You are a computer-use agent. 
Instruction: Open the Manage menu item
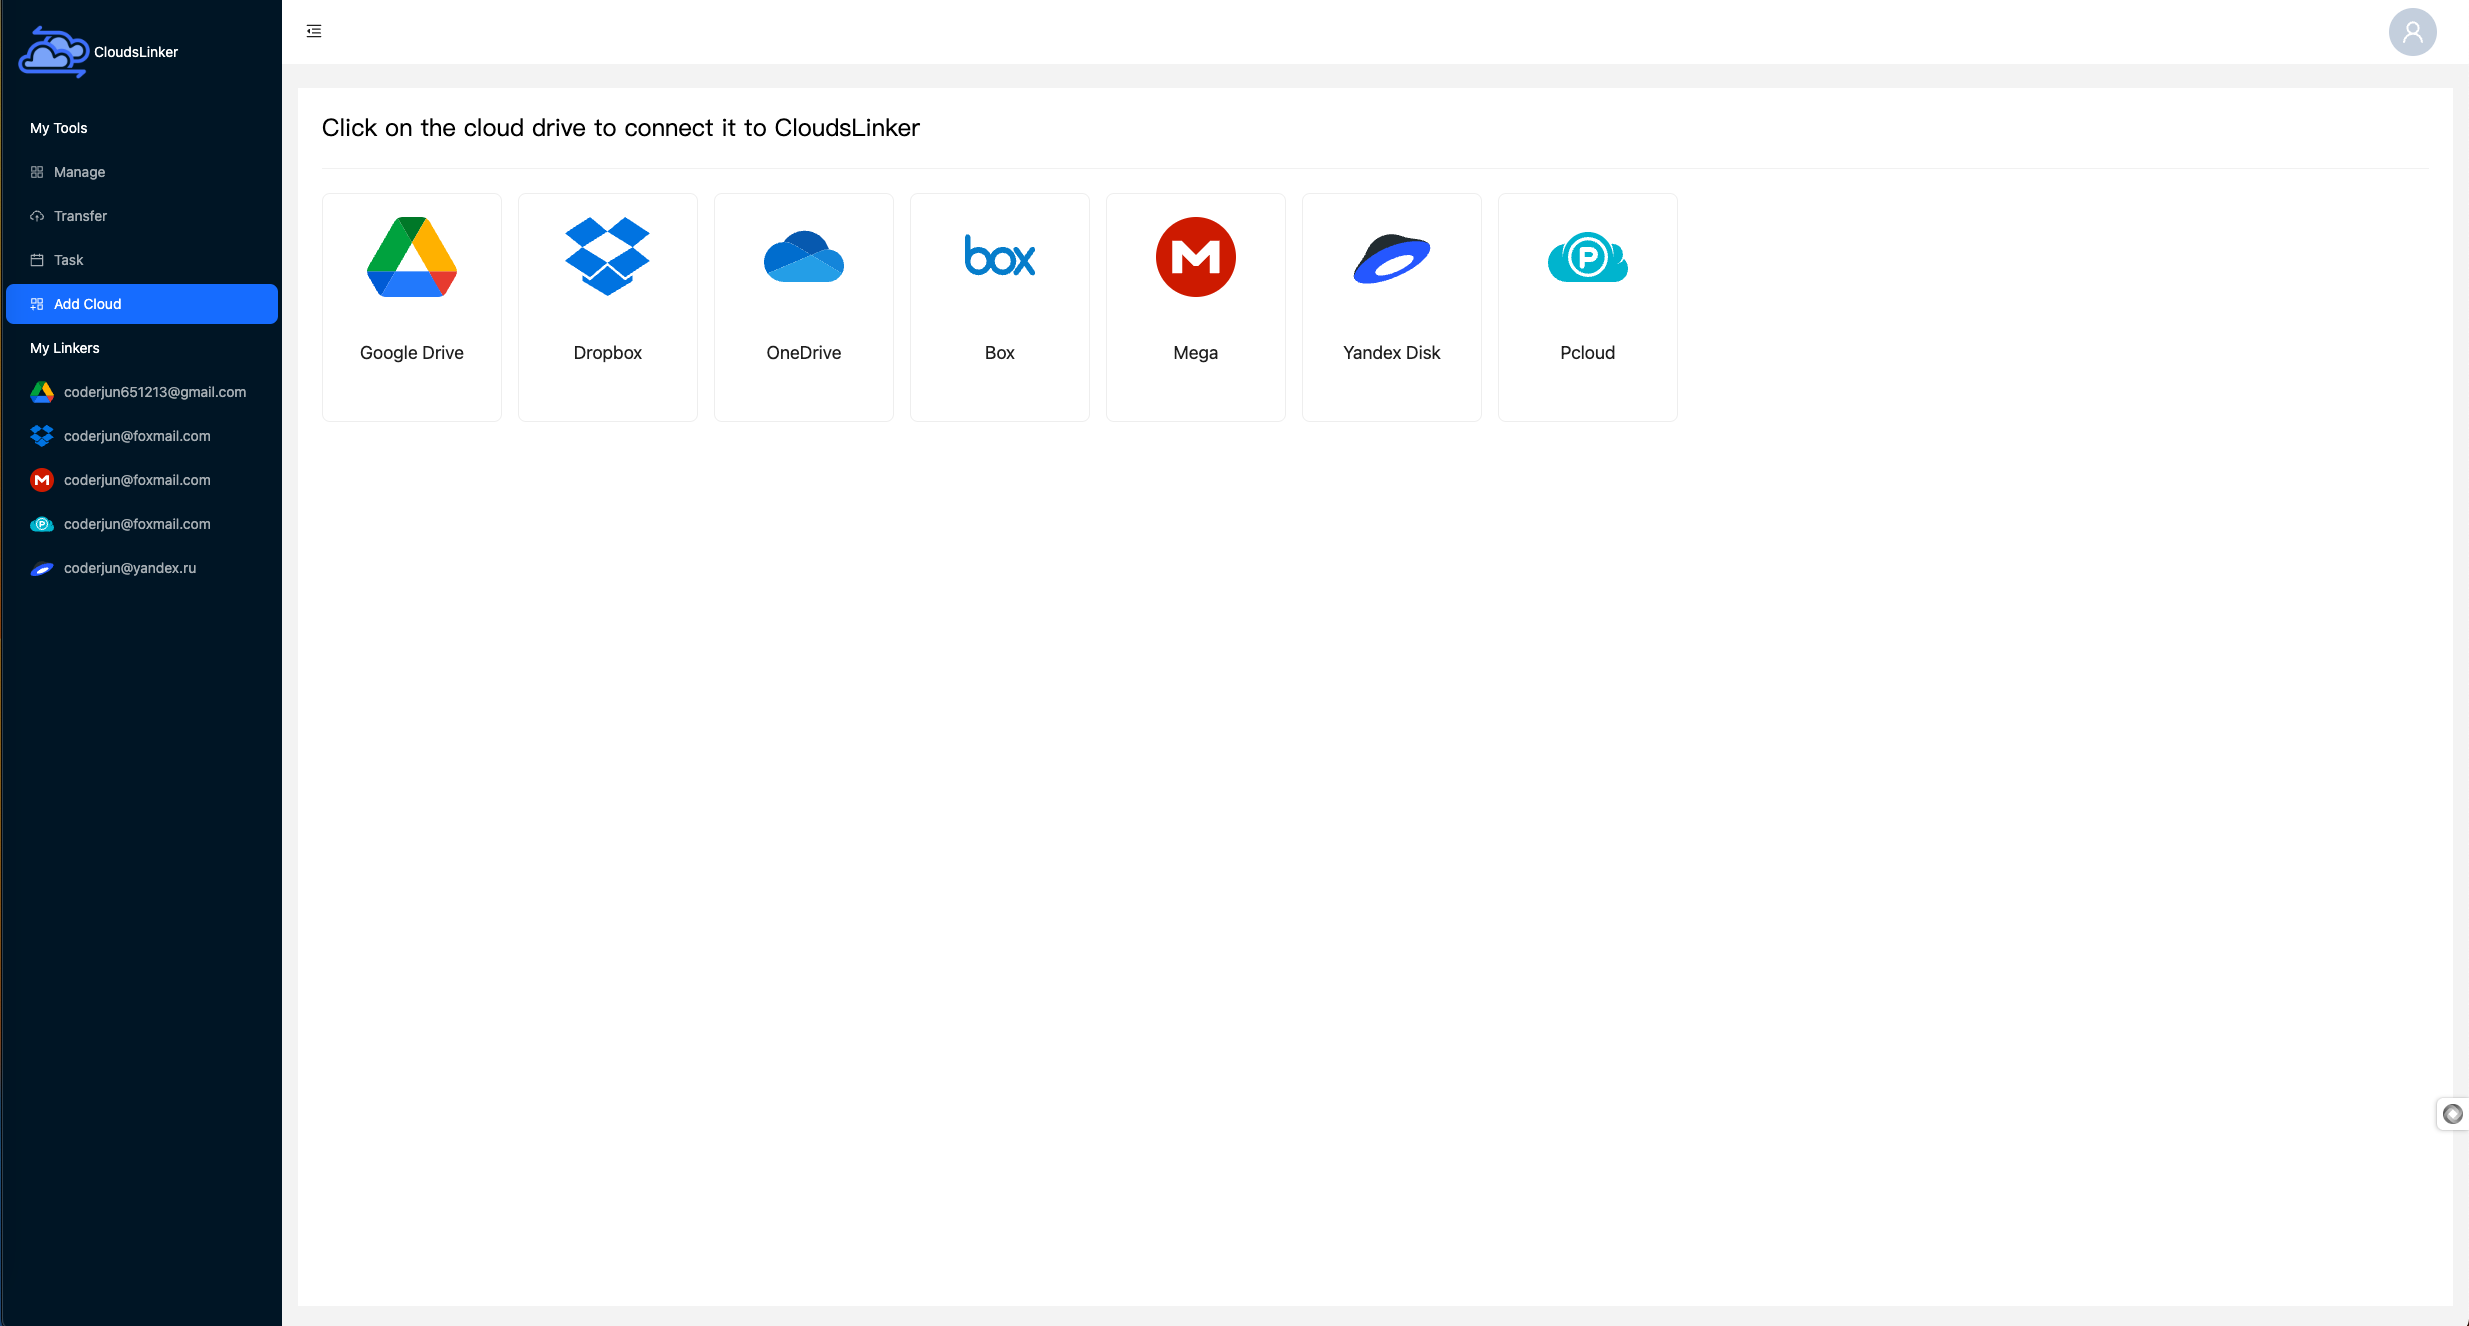tap(142, 172)
